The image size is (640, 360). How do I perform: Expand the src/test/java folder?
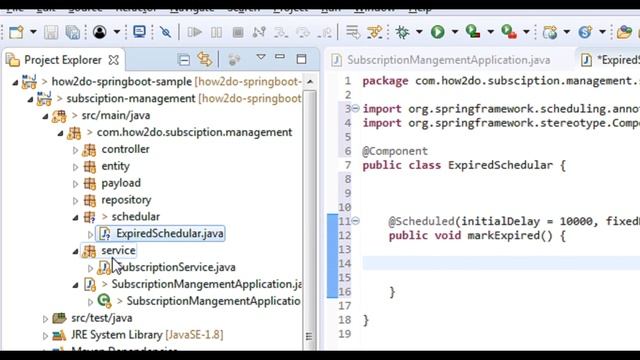coord(45,319)
